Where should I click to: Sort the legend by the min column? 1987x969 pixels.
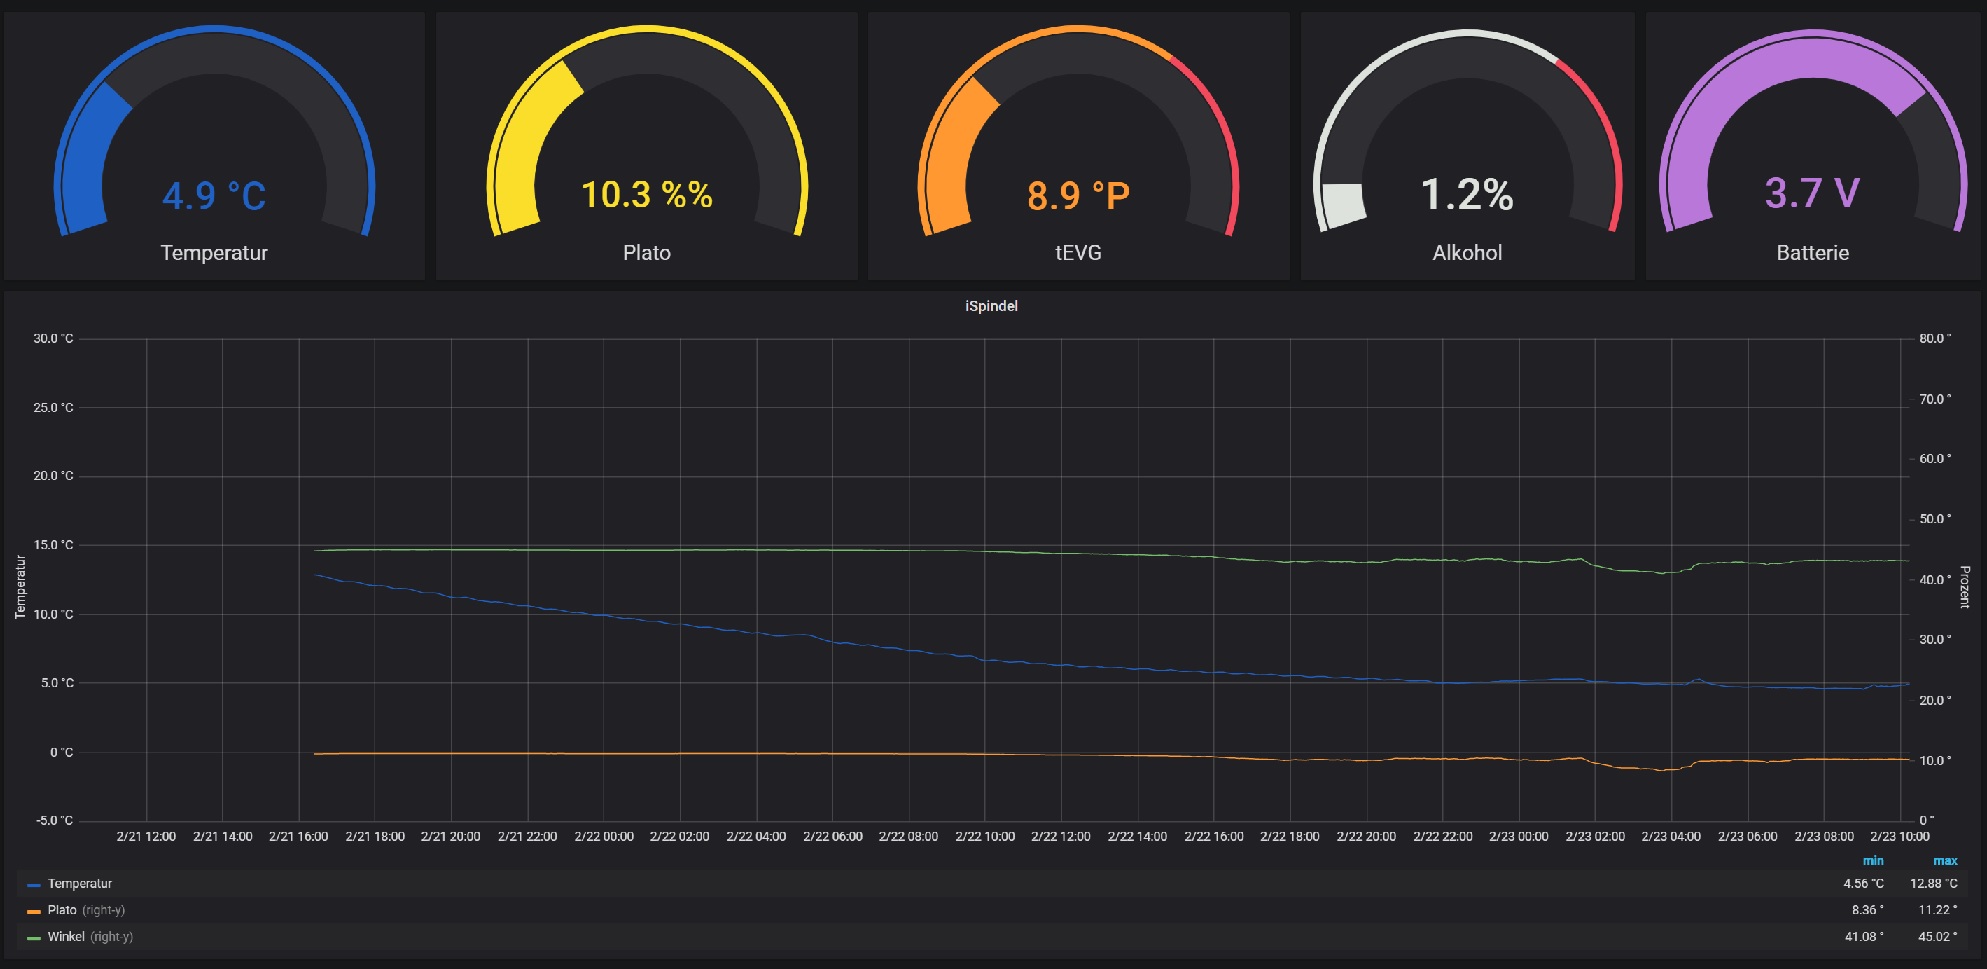(1873, 861)
